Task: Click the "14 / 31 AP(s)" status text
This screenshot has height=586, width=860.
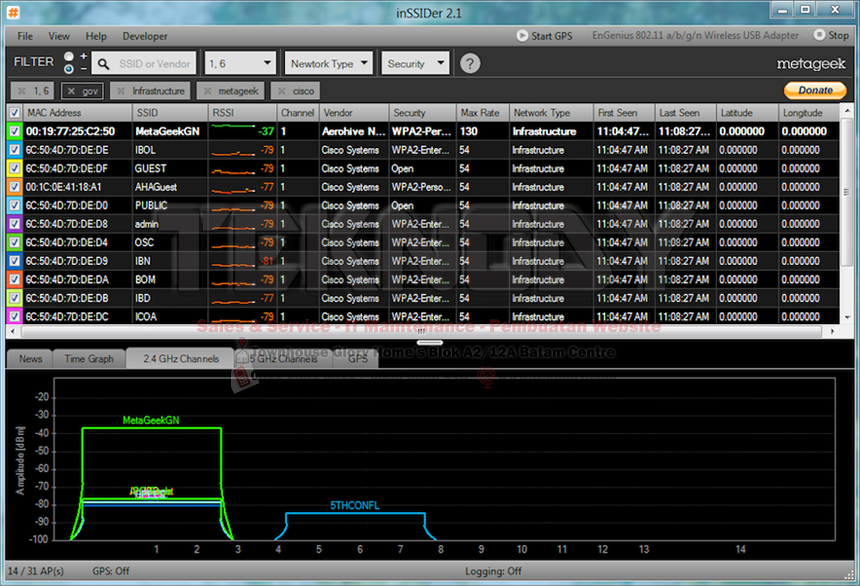Action: pyautogui.click(x=36, y=571)
